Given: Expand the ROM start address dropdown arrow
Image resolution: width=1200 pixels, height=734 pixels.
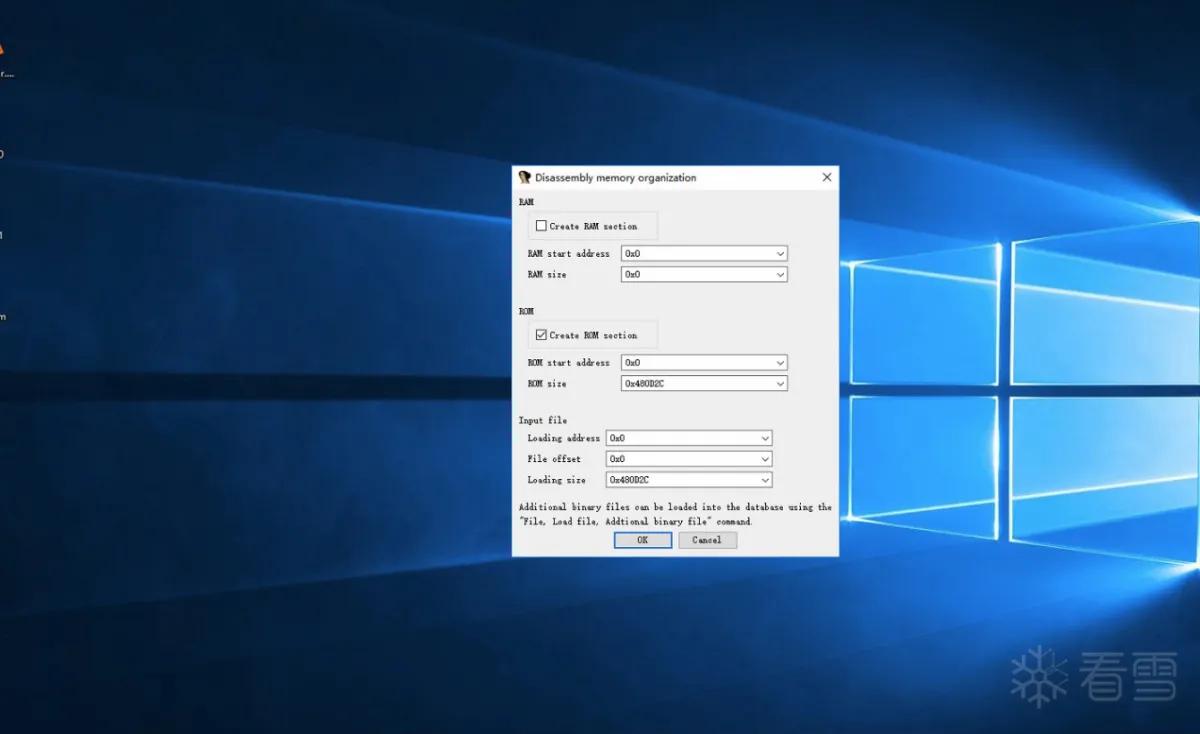Looking at the screenshot, I should click(780, 363).
